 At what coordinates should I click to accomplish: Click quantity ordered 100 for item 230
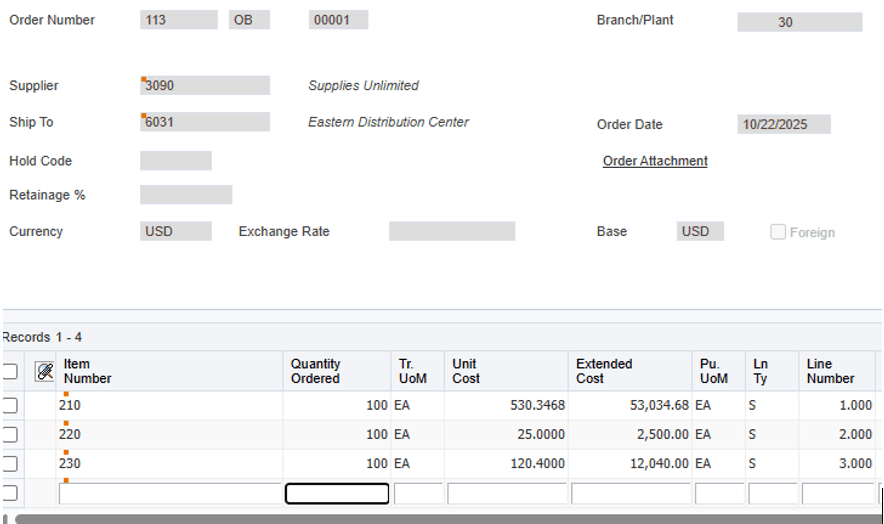[x=337, y=464]
